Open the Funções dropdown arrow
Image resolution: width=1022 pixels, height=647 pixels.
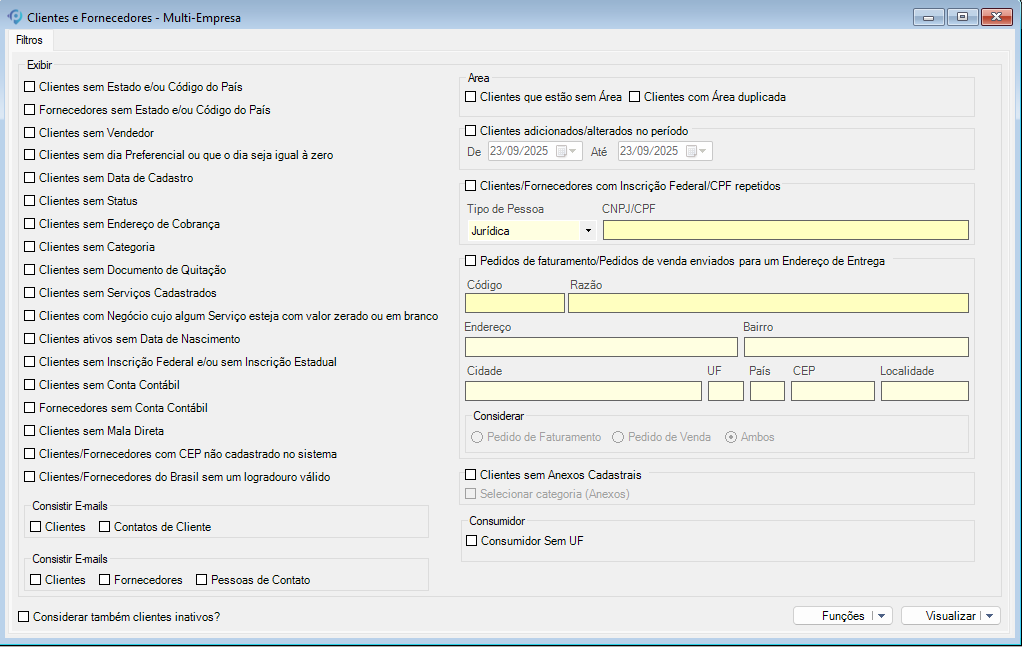point(882,616)
